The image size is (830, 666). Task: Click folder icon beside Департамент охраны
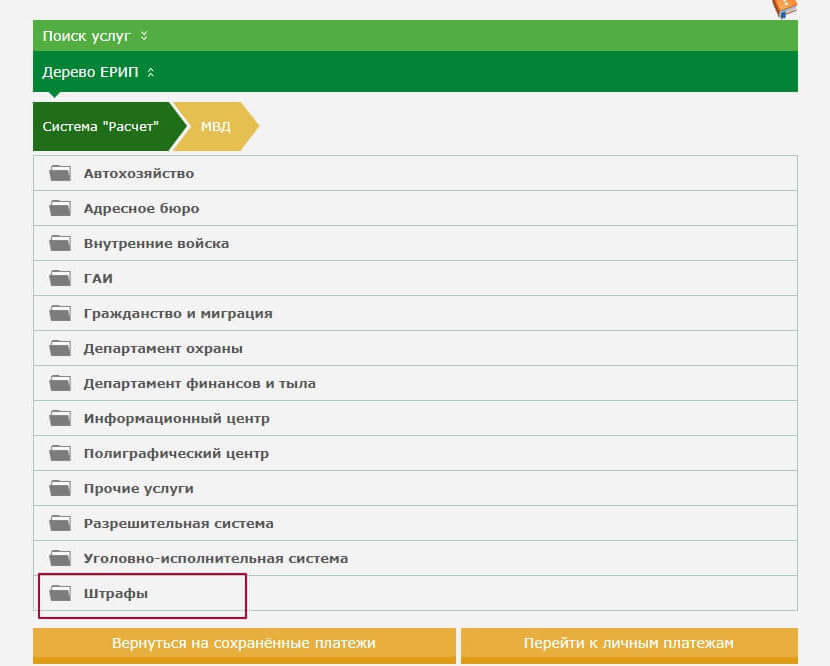(61, 349)
